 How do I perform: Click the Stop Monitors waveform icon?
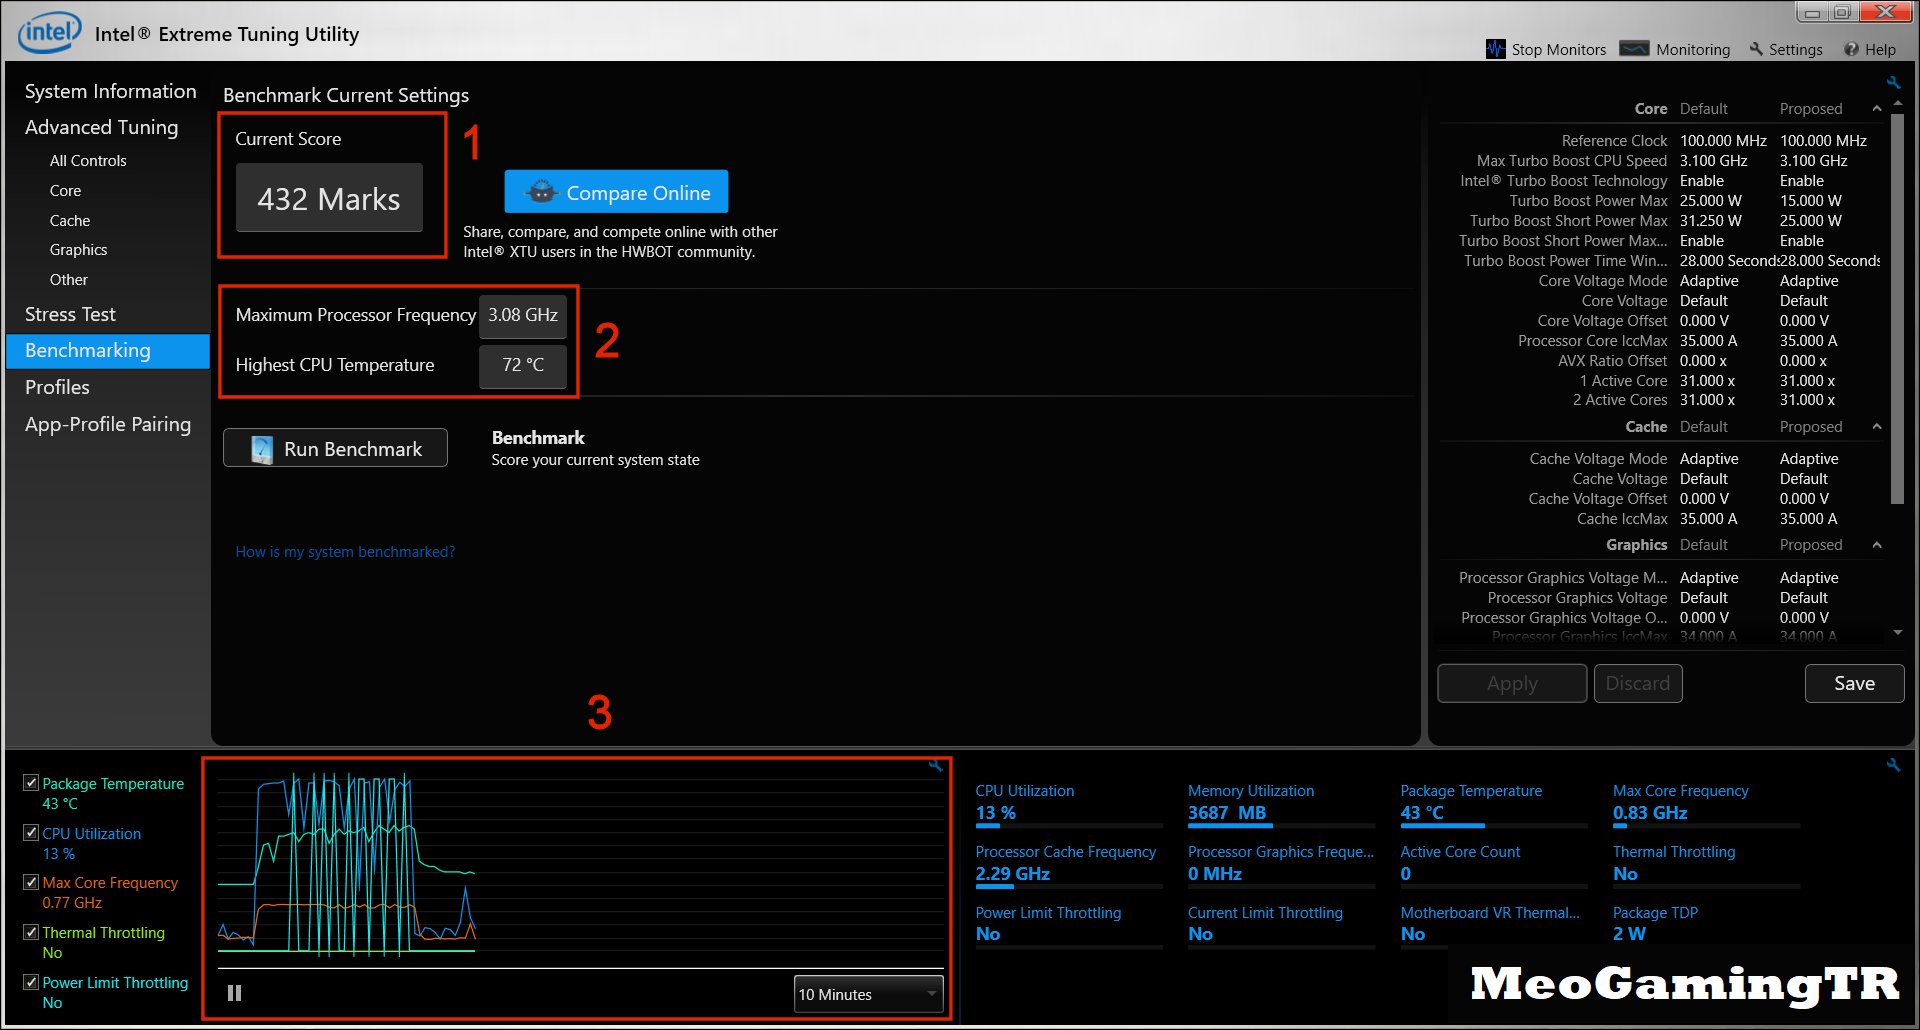point(1495,49)
